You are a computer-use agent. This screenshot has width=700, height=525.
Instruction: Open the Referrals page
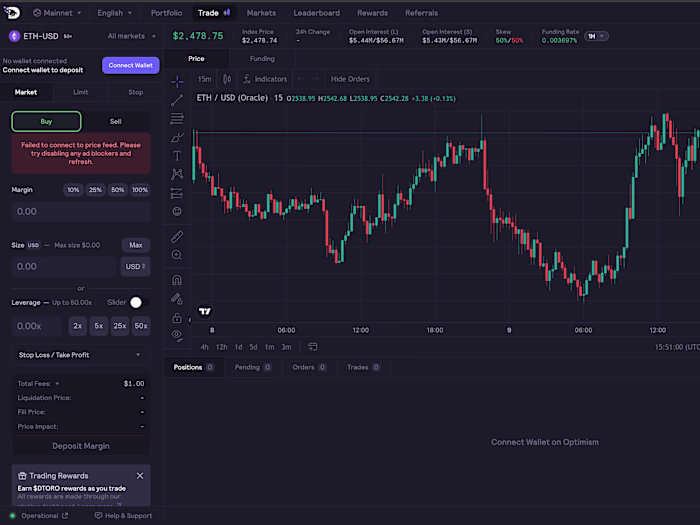pos(421,13)
